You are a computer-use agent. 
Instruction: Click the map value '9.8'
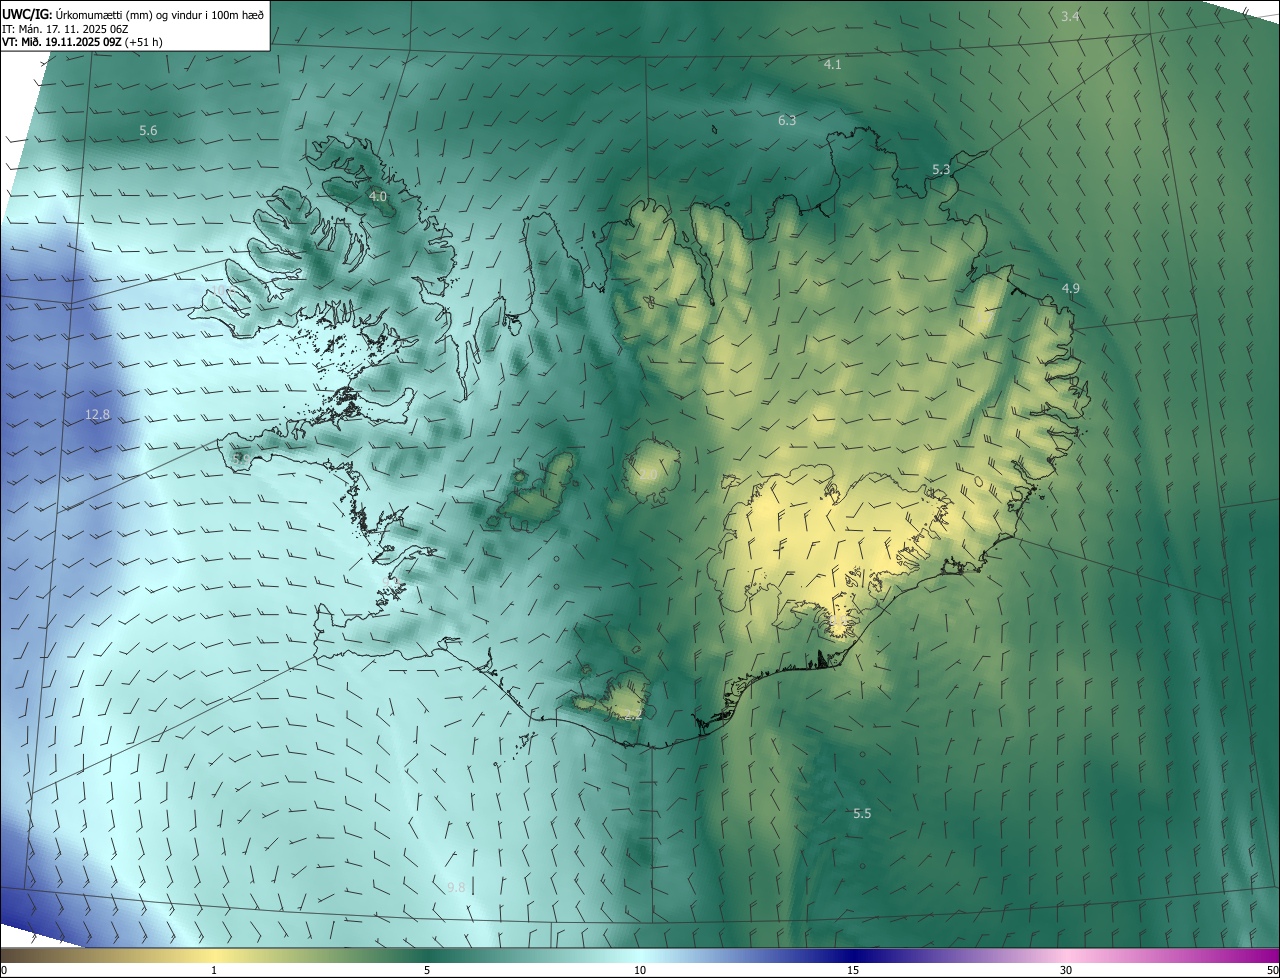456,887
